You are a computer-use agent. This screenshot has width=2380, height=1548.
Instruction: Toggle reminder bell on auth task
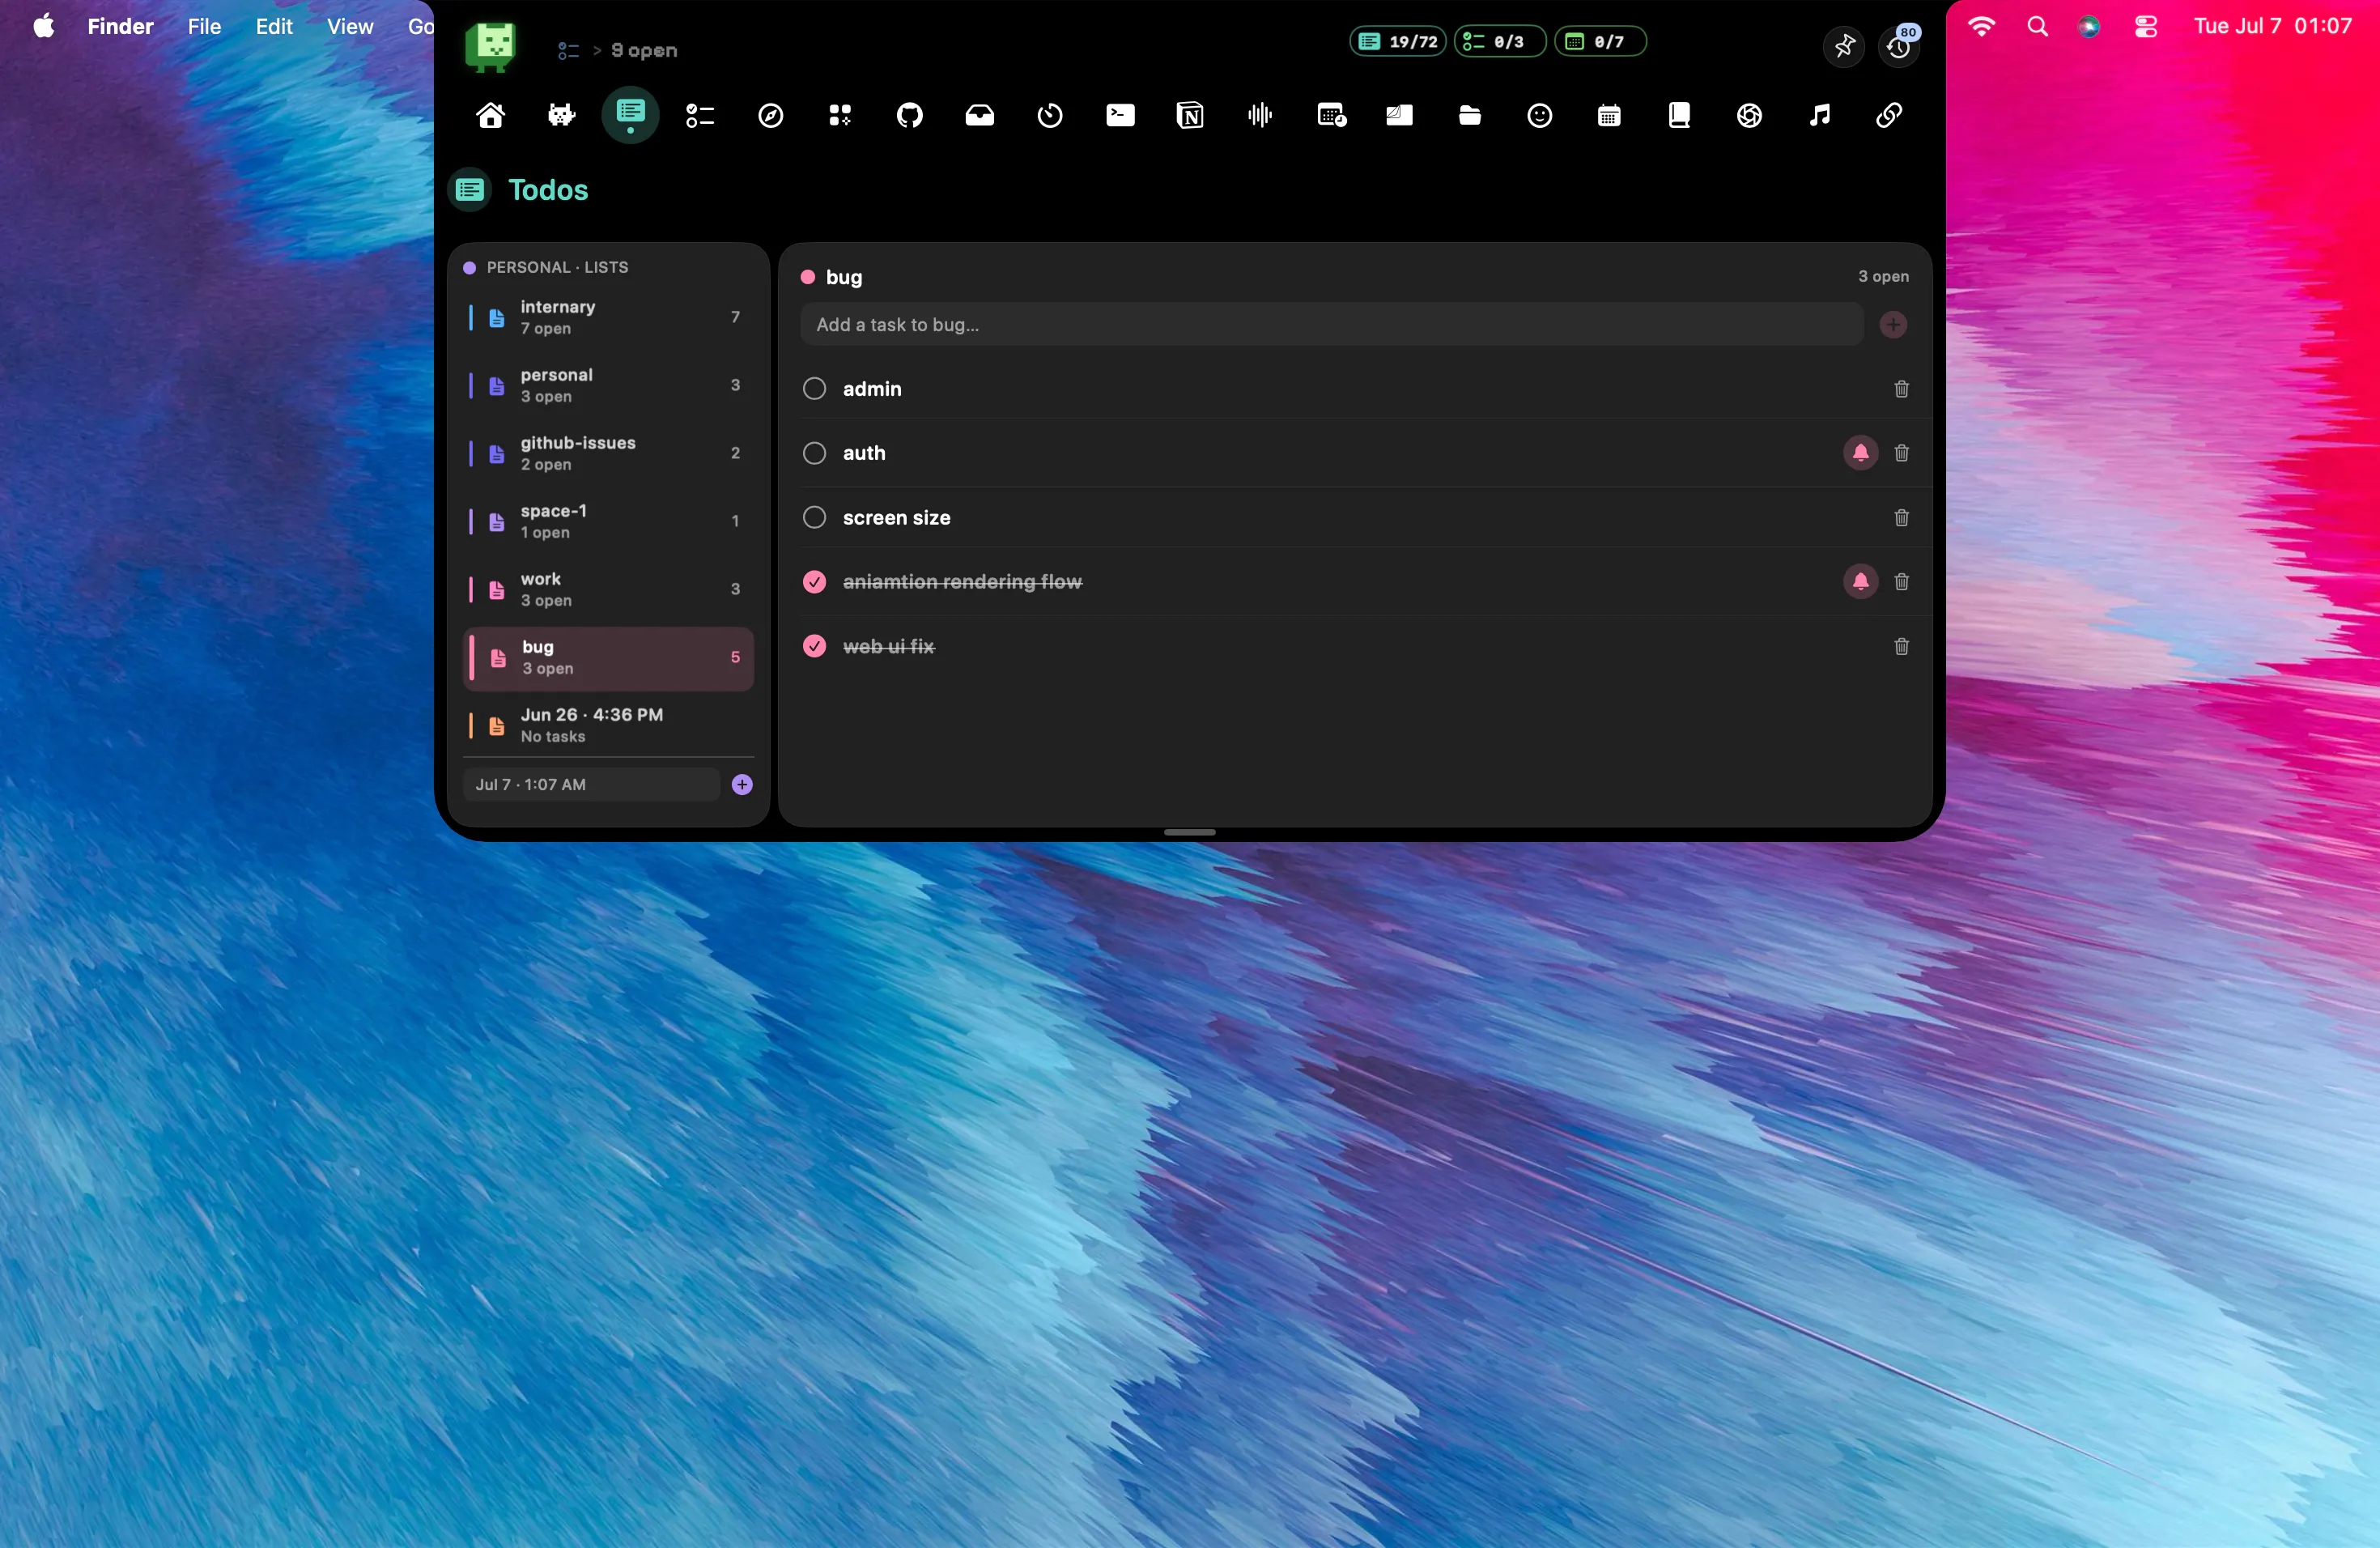tap(1860, 453)
